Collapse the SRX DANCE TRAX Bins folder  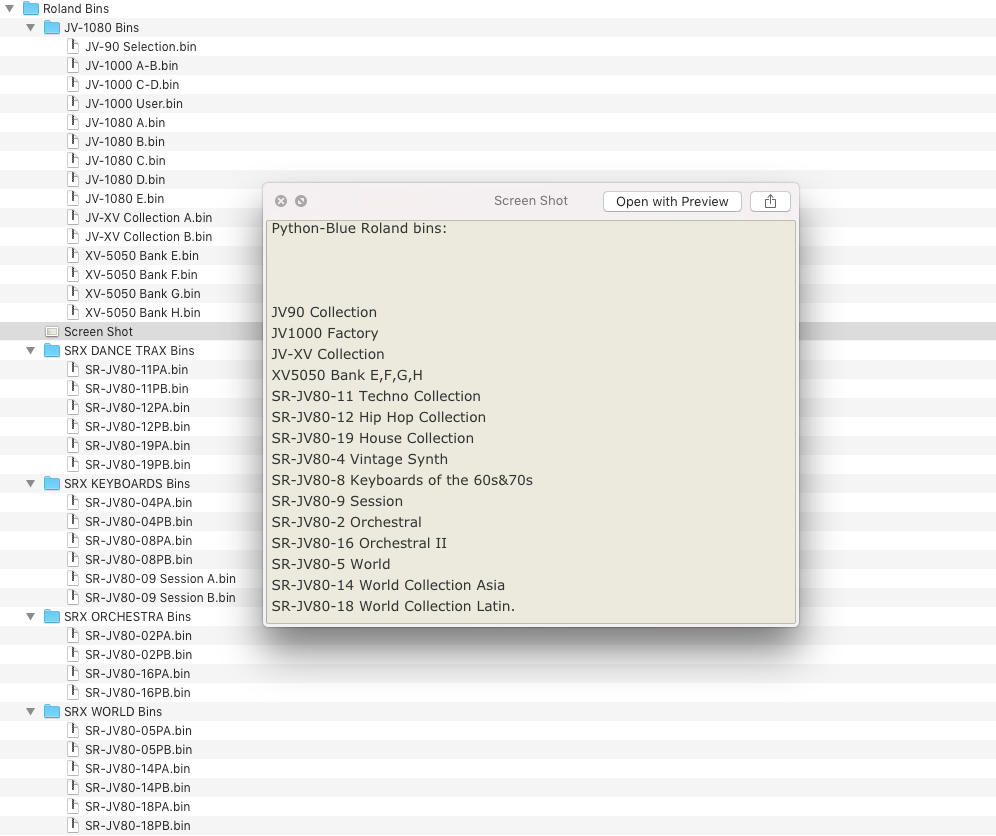(30, 351)
